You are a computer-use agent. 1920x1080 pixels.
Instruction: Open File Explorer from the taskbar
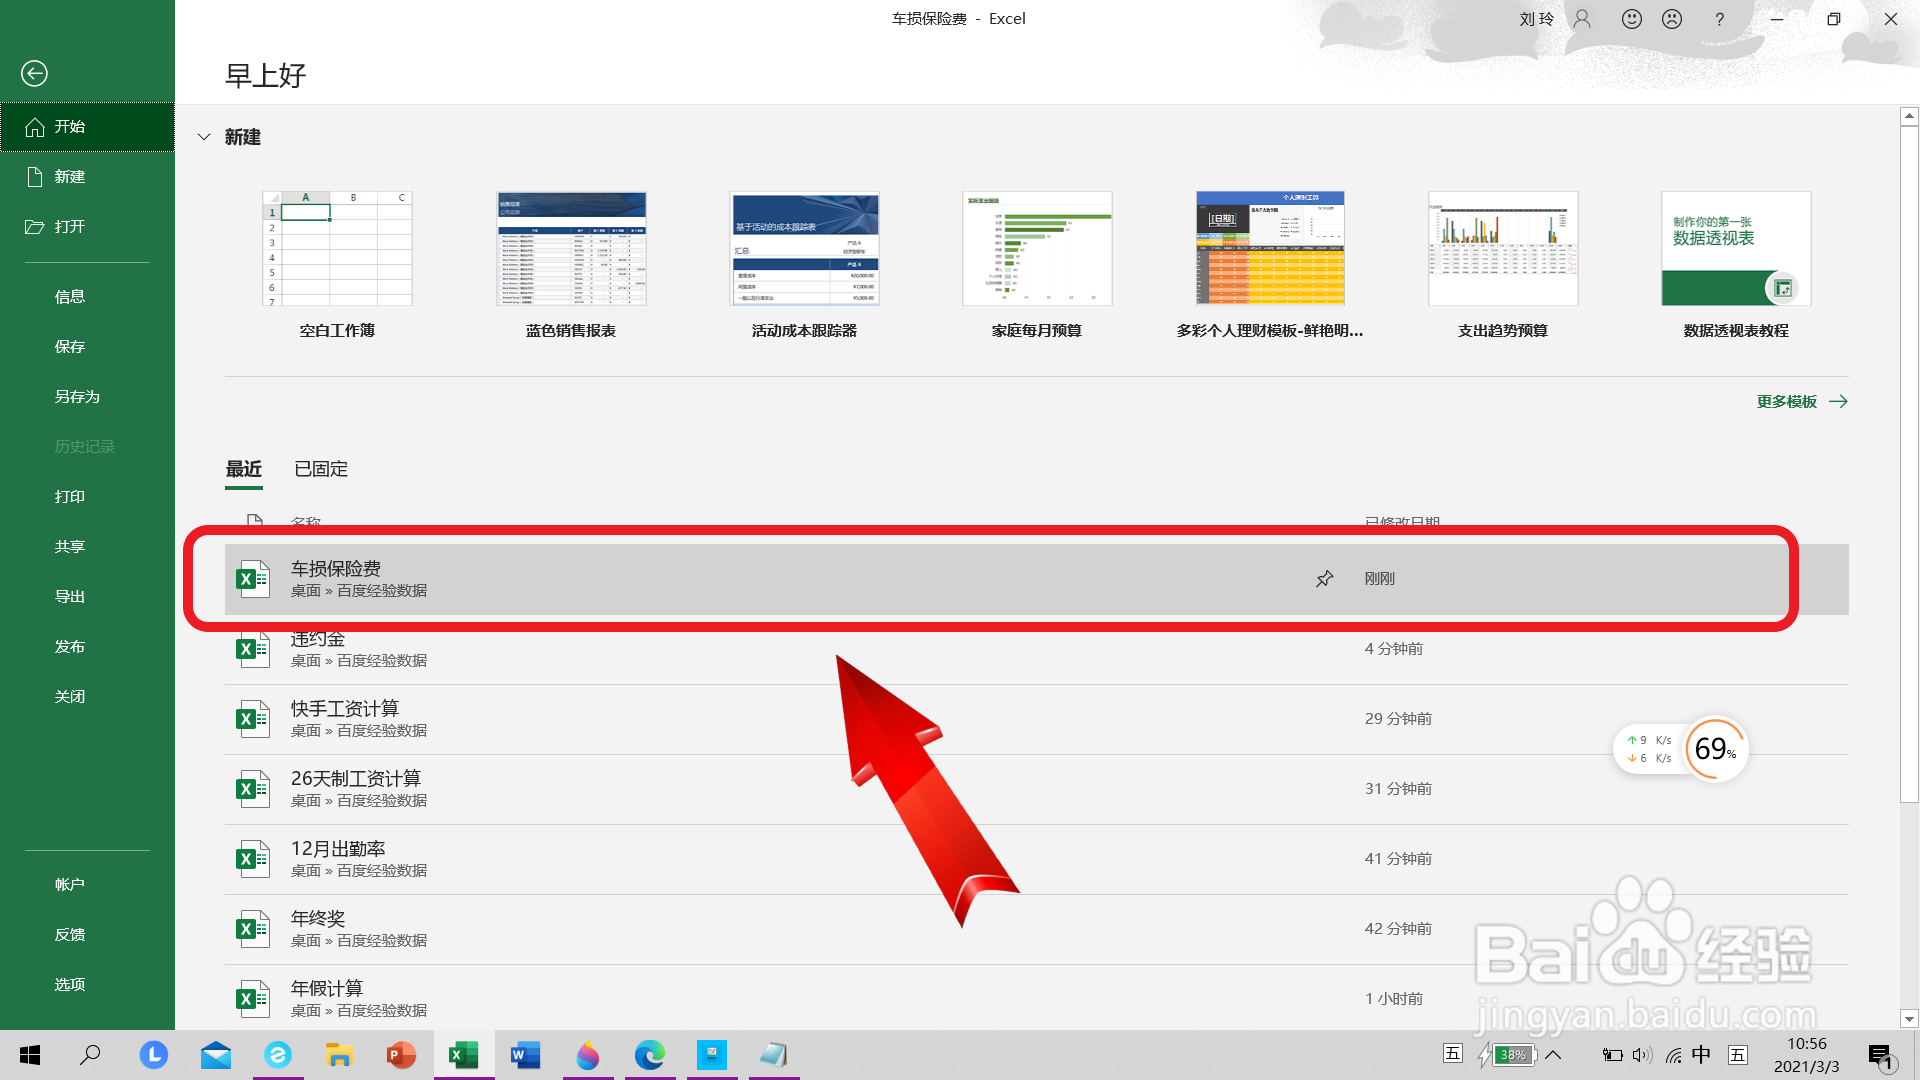tap(340, 1055)
